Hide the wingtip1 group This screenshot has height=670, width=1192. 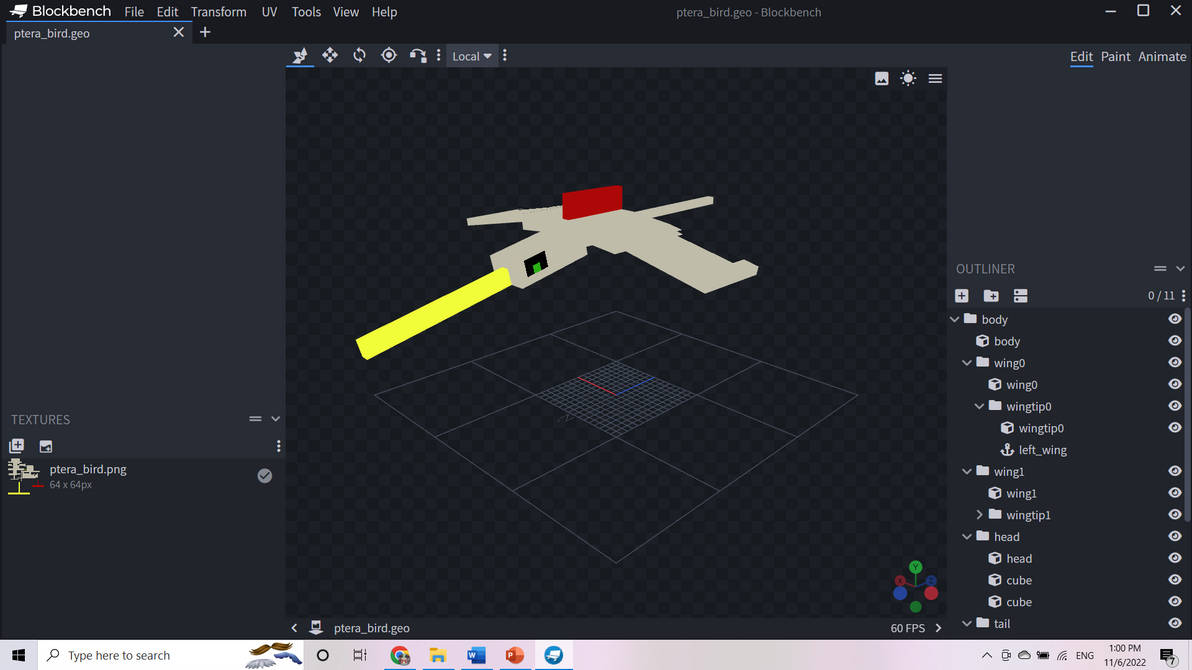pos(1175,515)
